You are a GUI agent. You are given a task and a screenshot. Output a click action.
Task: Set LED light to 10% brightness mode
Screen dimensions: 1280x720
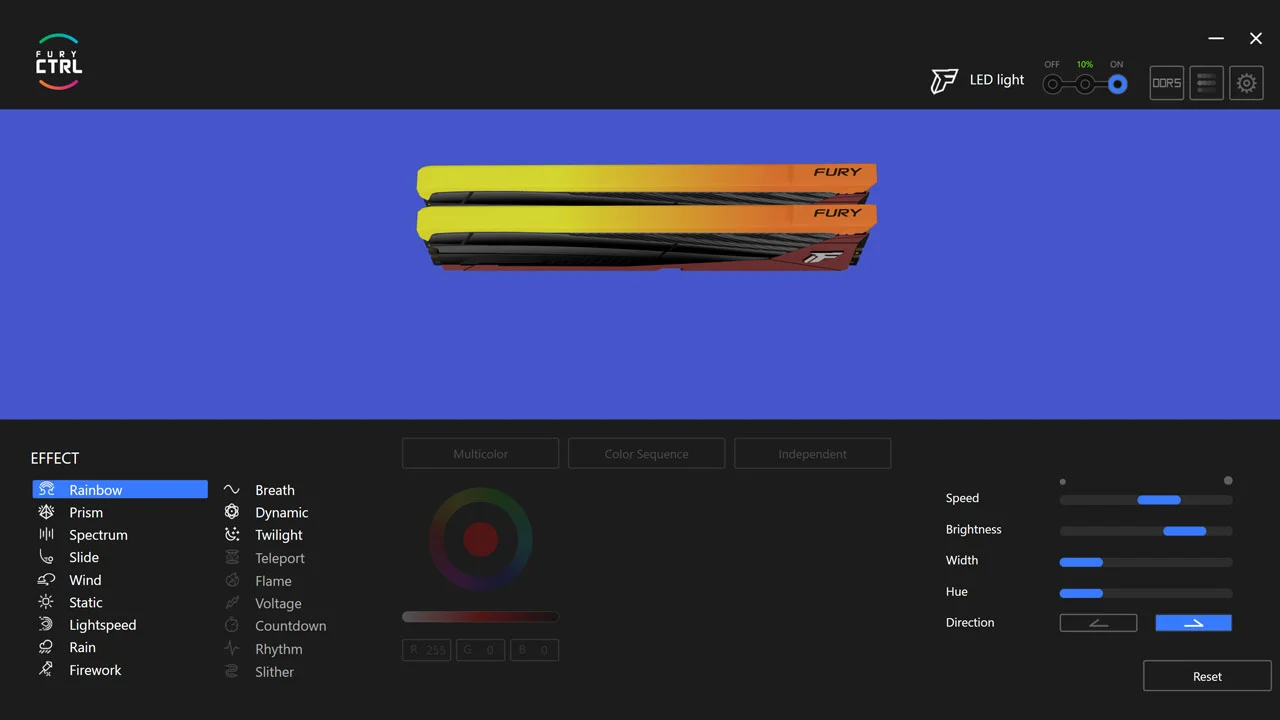pyautogui.click(x=1085, y=84)
